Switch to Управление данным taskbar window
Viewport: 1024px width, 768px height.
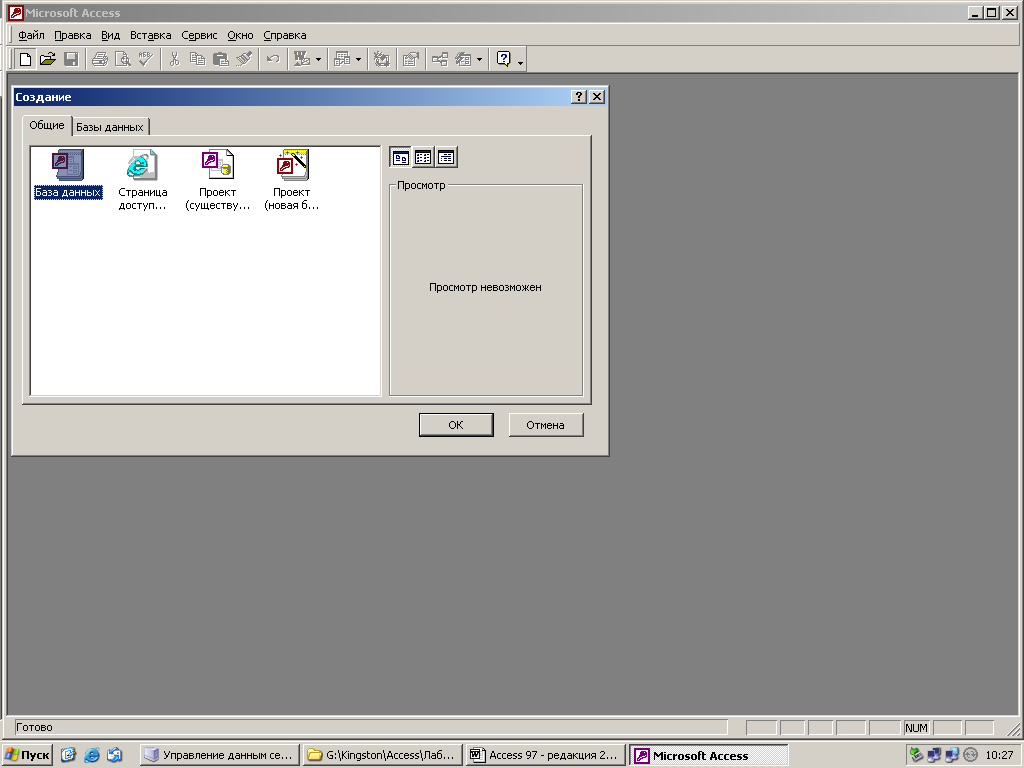[x=219, y=755]
